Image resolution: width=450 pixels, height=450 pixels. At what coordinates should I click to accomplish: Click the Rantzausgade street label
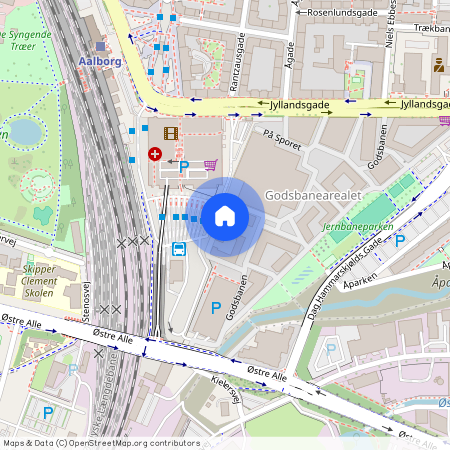(237, 62)
